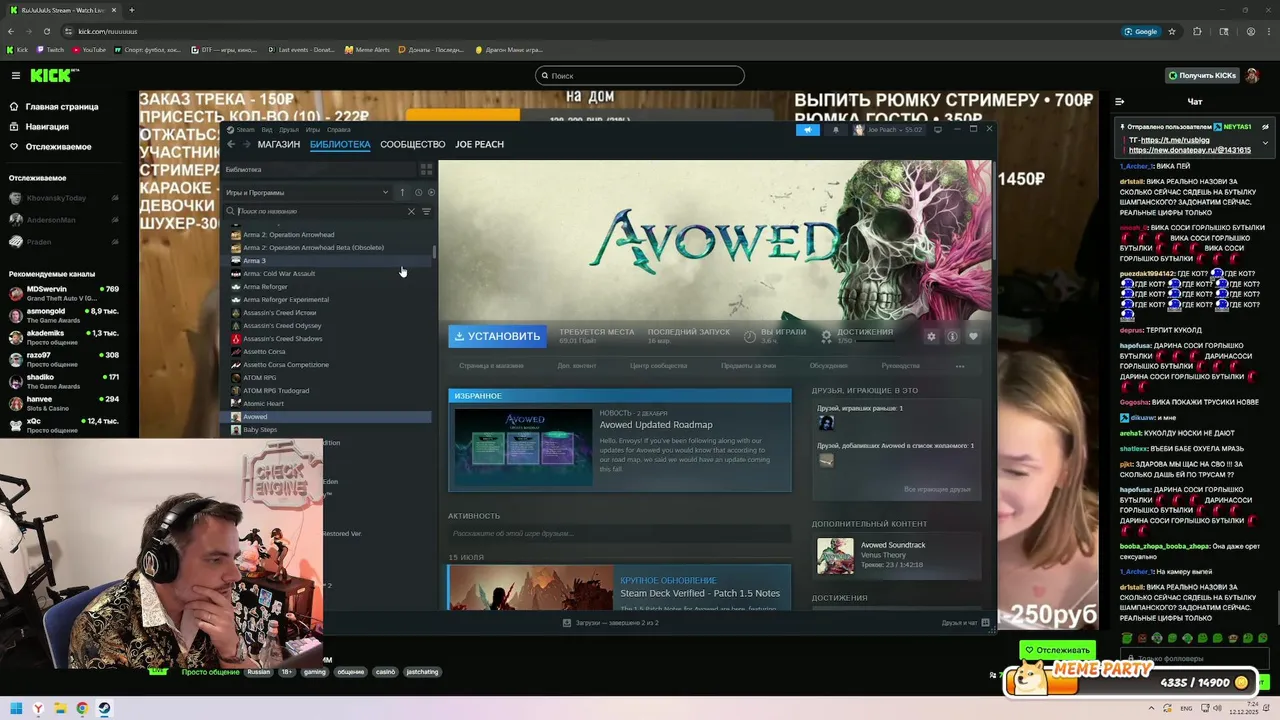Screen dimensions: 1280x720
Task: Select Assassin's Creed Shadows in library
Action: (325, 338)
